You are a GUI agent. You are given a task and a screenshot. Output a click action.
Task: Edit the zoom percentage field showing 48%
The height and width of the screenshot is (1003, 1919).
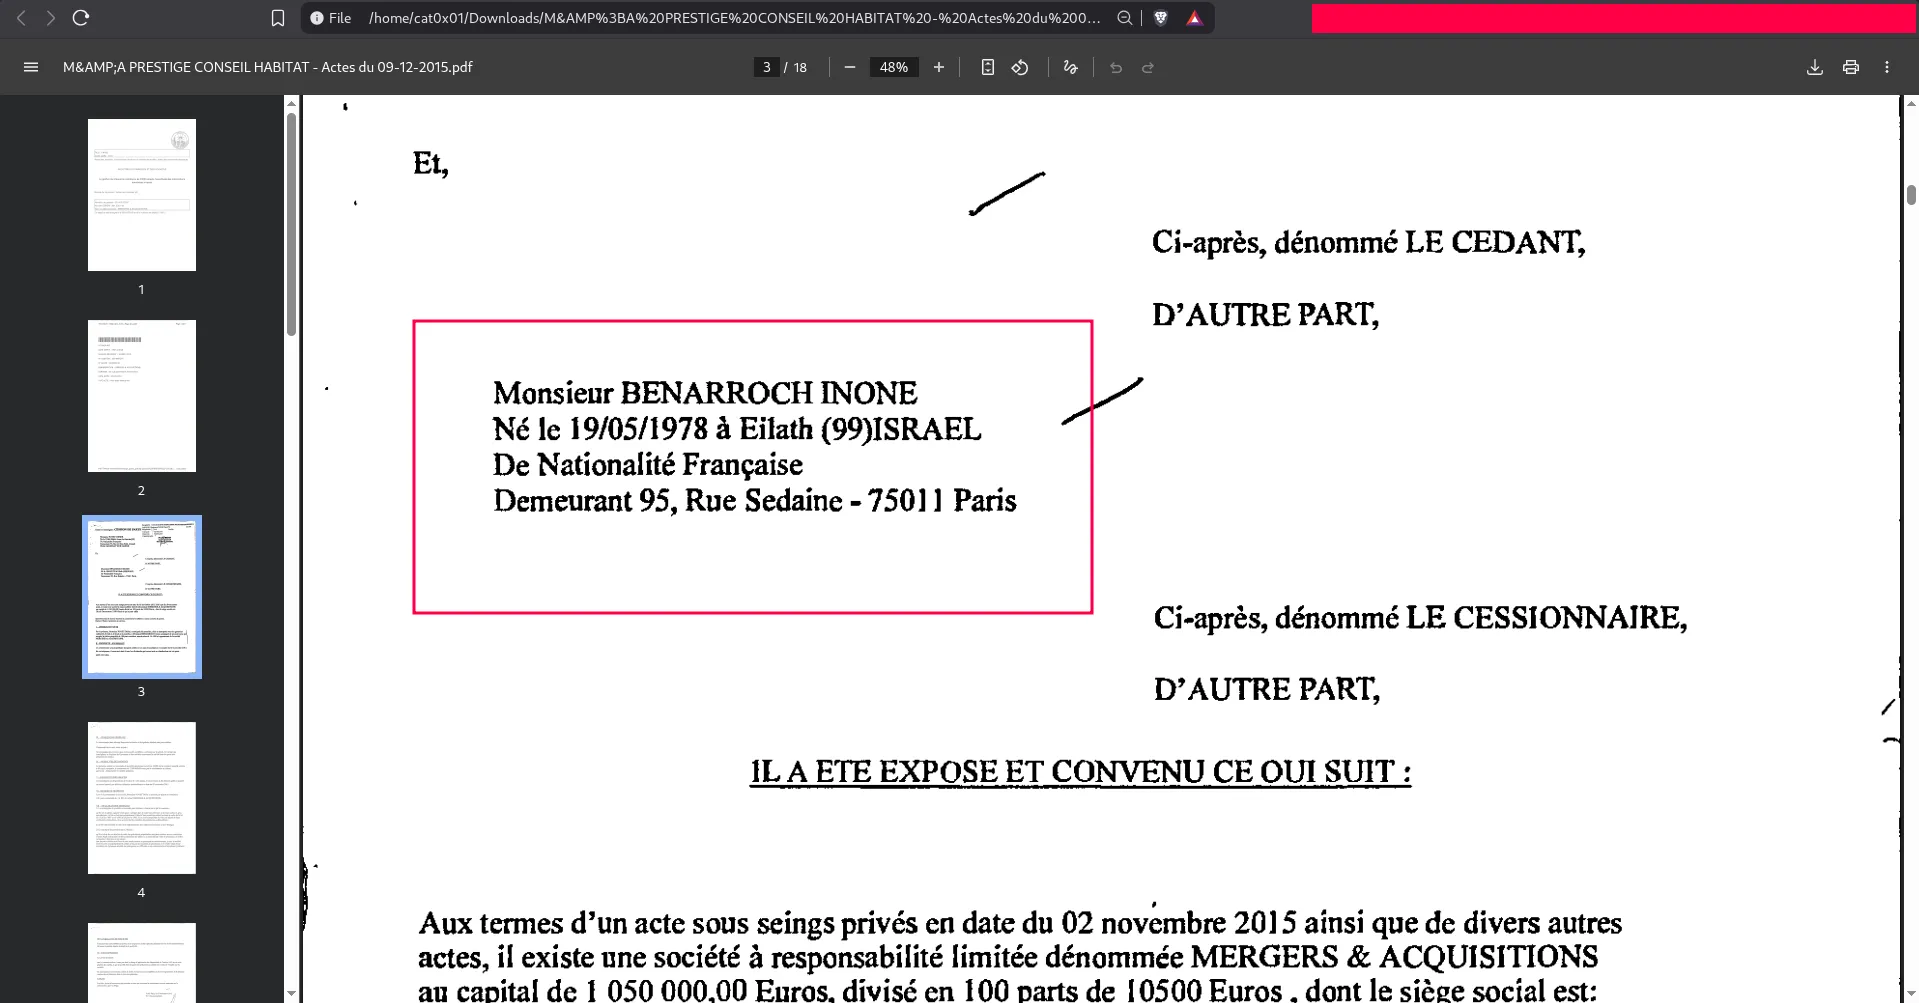pyautogui.click(x=893, y=67)
